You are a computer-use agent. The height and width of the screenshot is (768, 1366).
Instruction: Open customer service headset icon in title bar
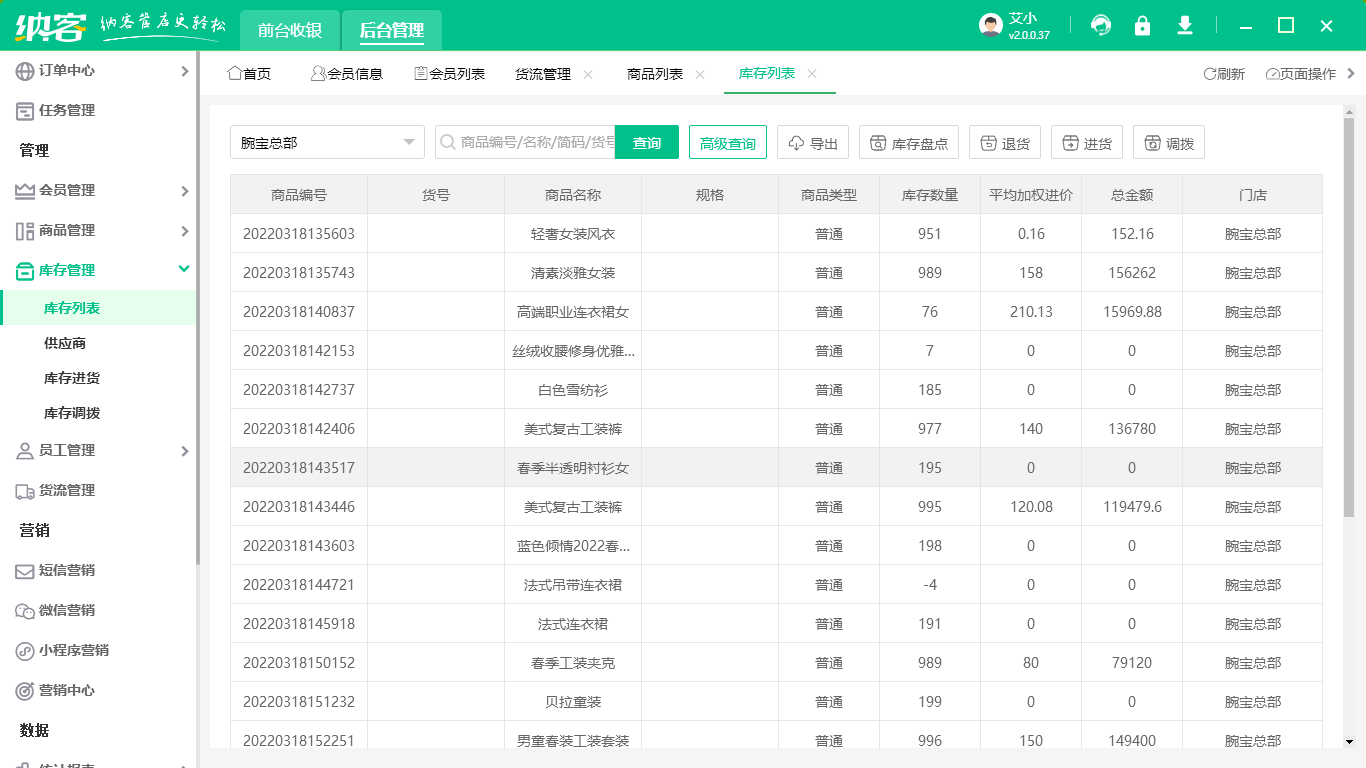point(1101,25)
